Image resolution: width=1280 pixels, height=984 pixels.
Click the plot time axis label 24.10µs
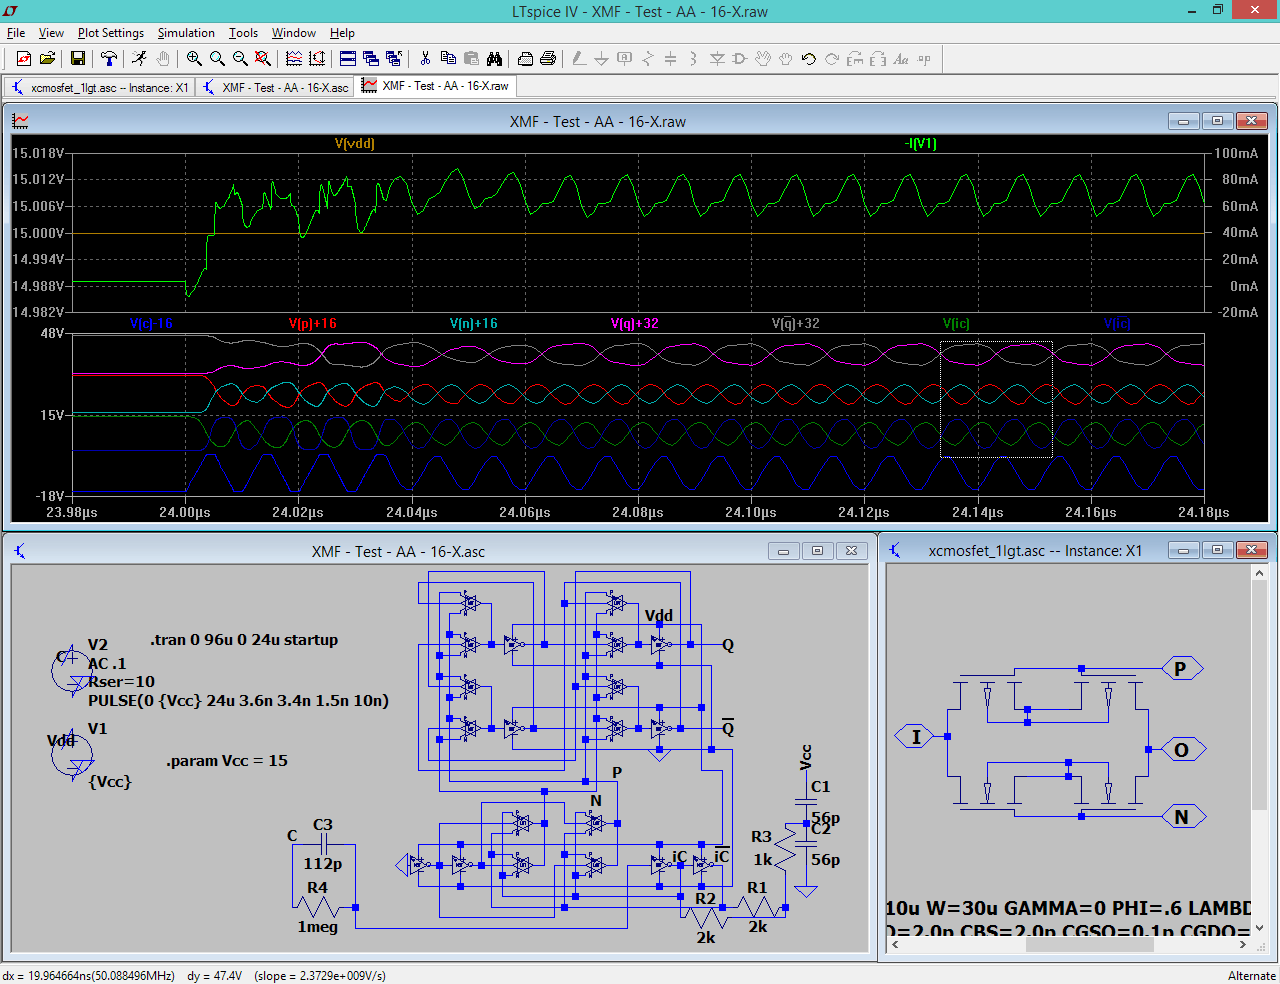pos(750,512)
